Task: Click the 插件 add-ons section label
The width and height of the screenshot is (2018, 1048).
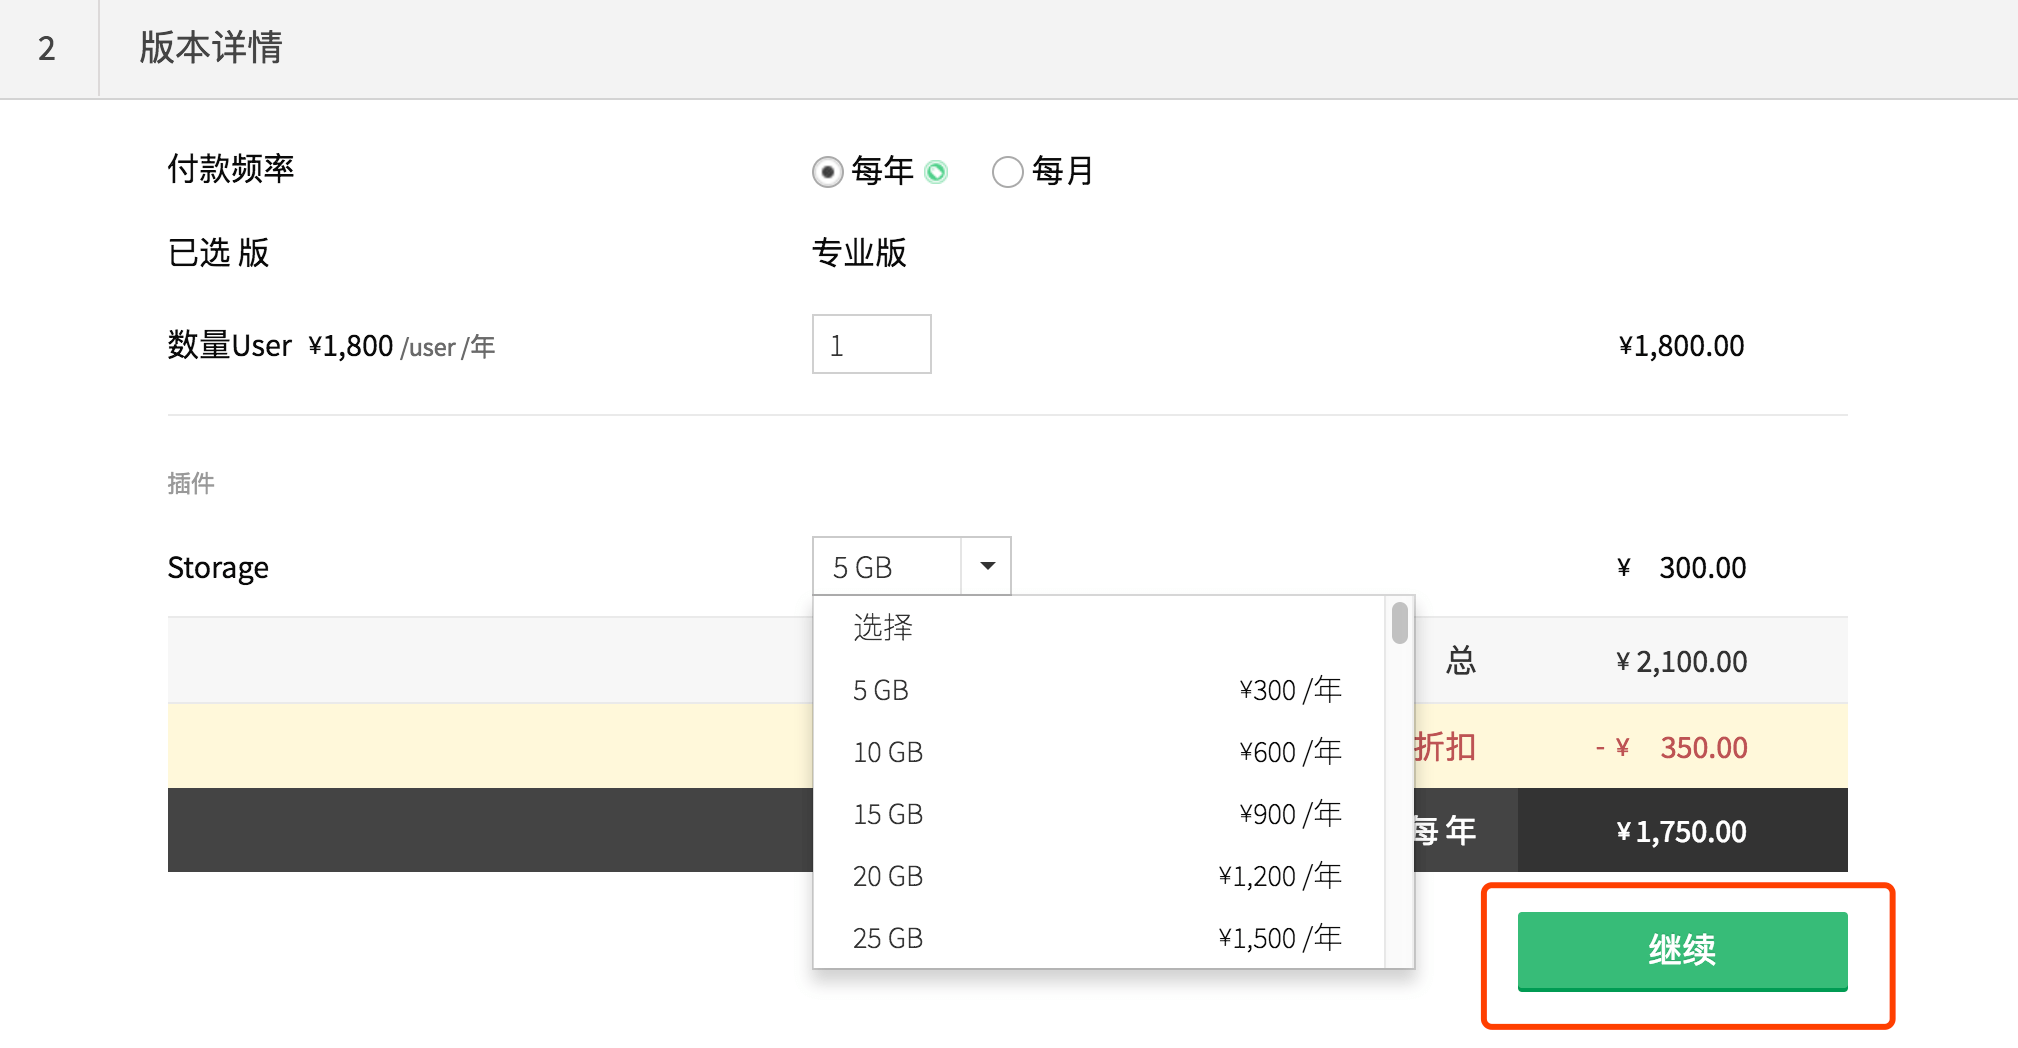Action: (x=191, y=484)
